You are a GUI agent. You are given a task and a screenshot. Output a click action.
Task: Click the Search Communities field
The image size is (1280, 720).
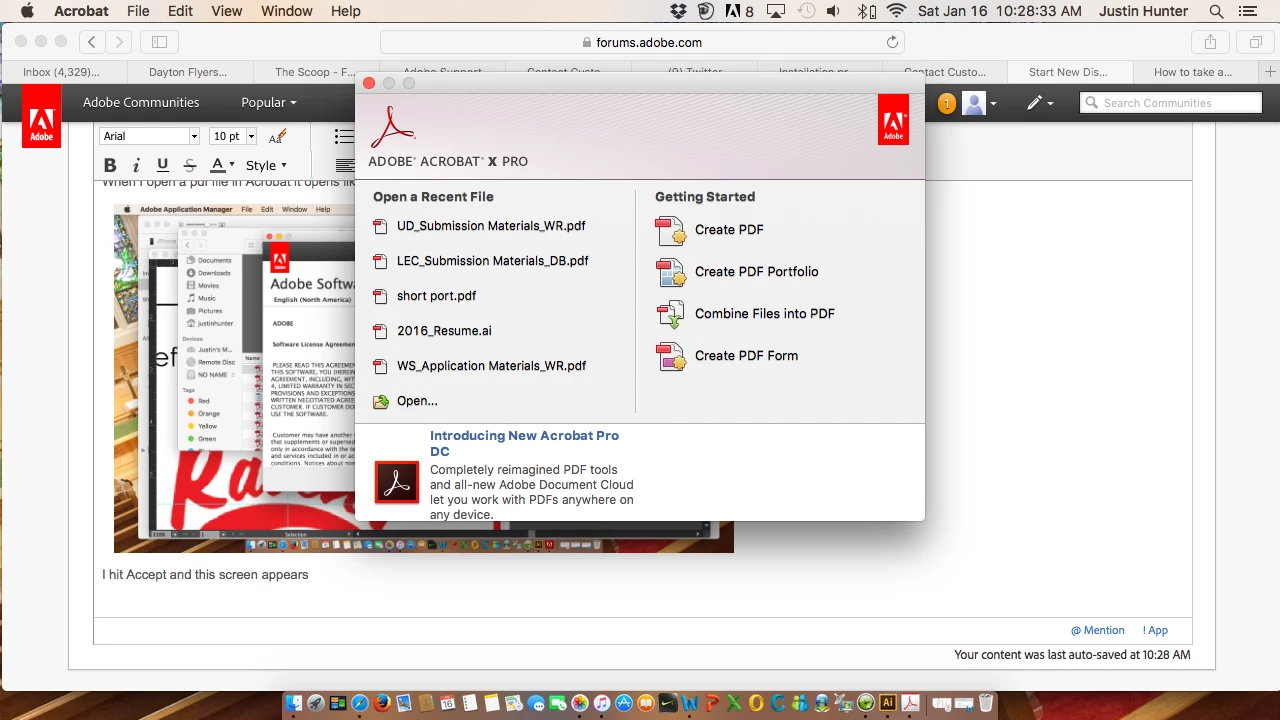coord(1171,103)
